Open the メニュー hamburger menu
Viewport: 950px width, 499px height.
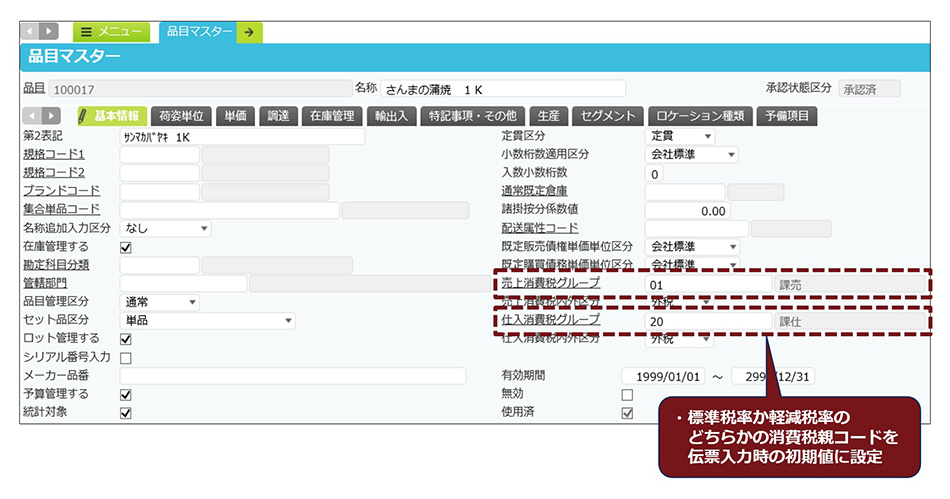[111, 32]
